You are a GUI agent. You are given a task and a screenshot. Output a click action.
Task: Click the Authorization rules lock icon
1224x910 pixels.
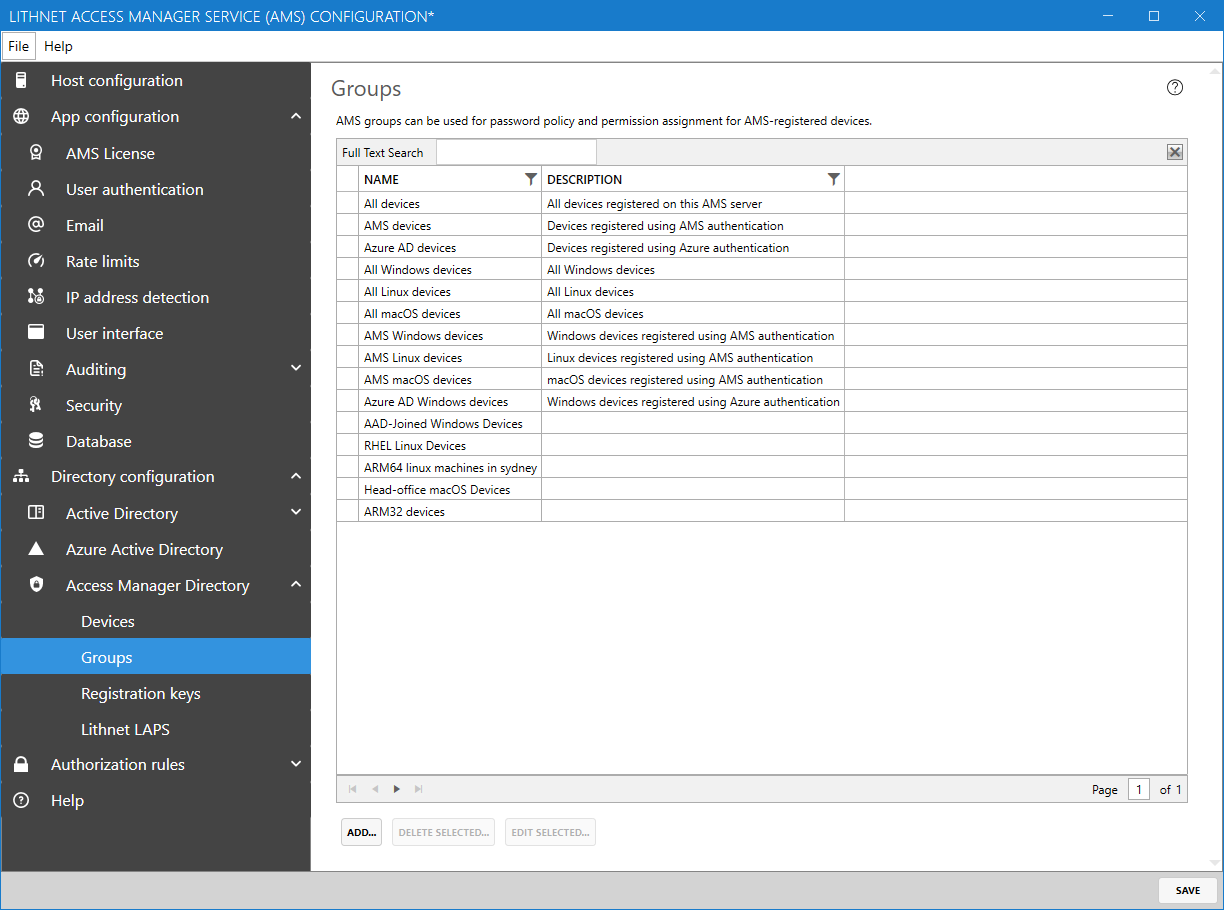[x=21, y=765]
